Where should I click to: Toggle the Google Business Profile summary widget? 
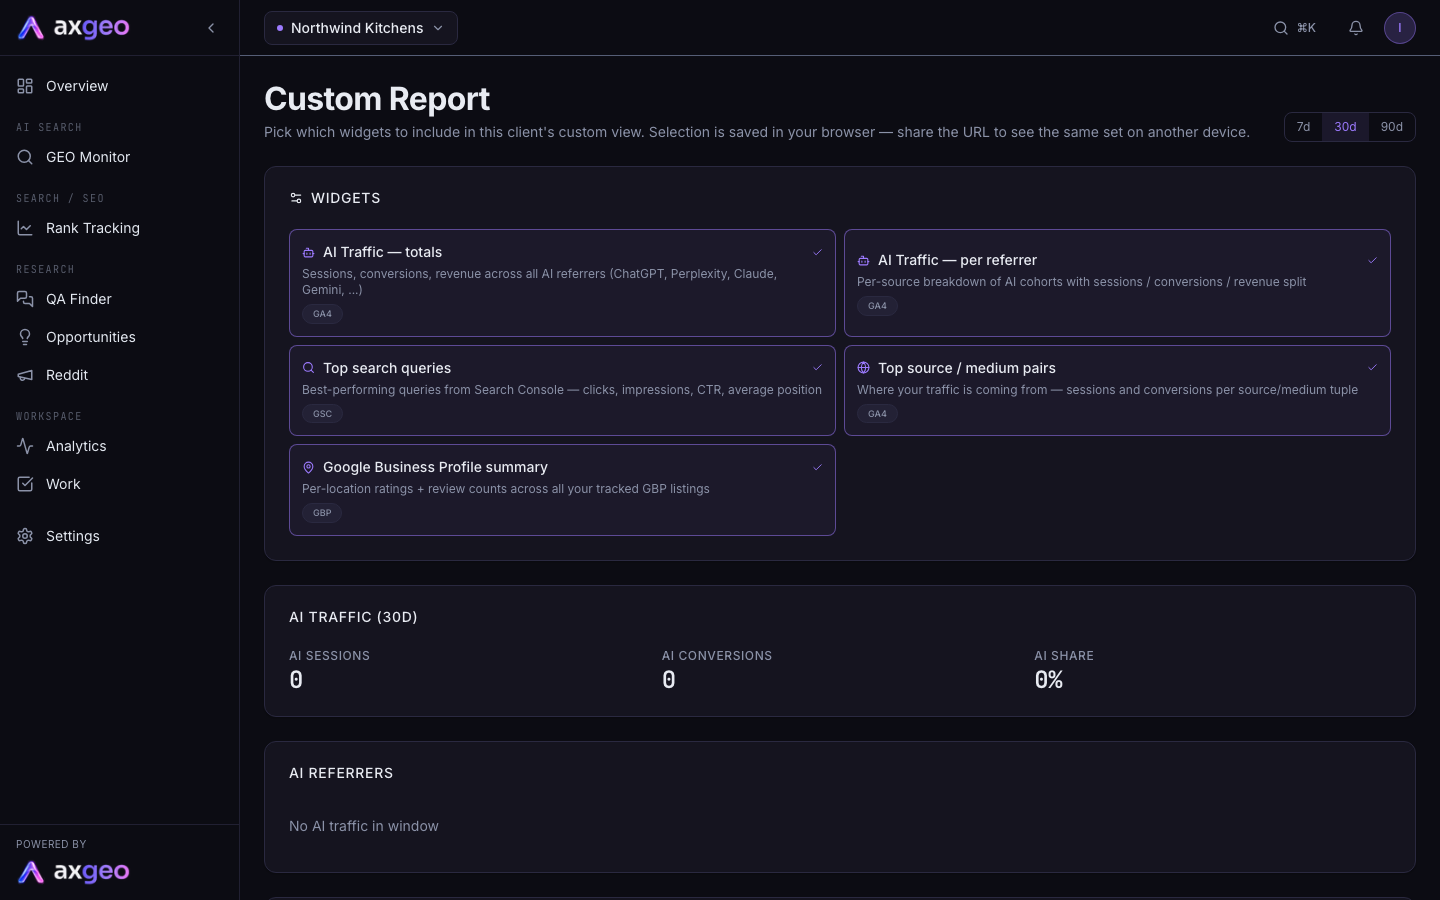coord(562,490)
